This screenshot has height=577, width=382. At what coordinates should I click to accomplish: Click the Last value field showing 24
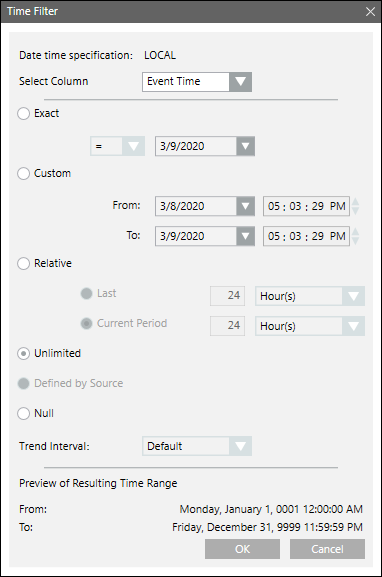pyautogui.click(x=227, y=296)
